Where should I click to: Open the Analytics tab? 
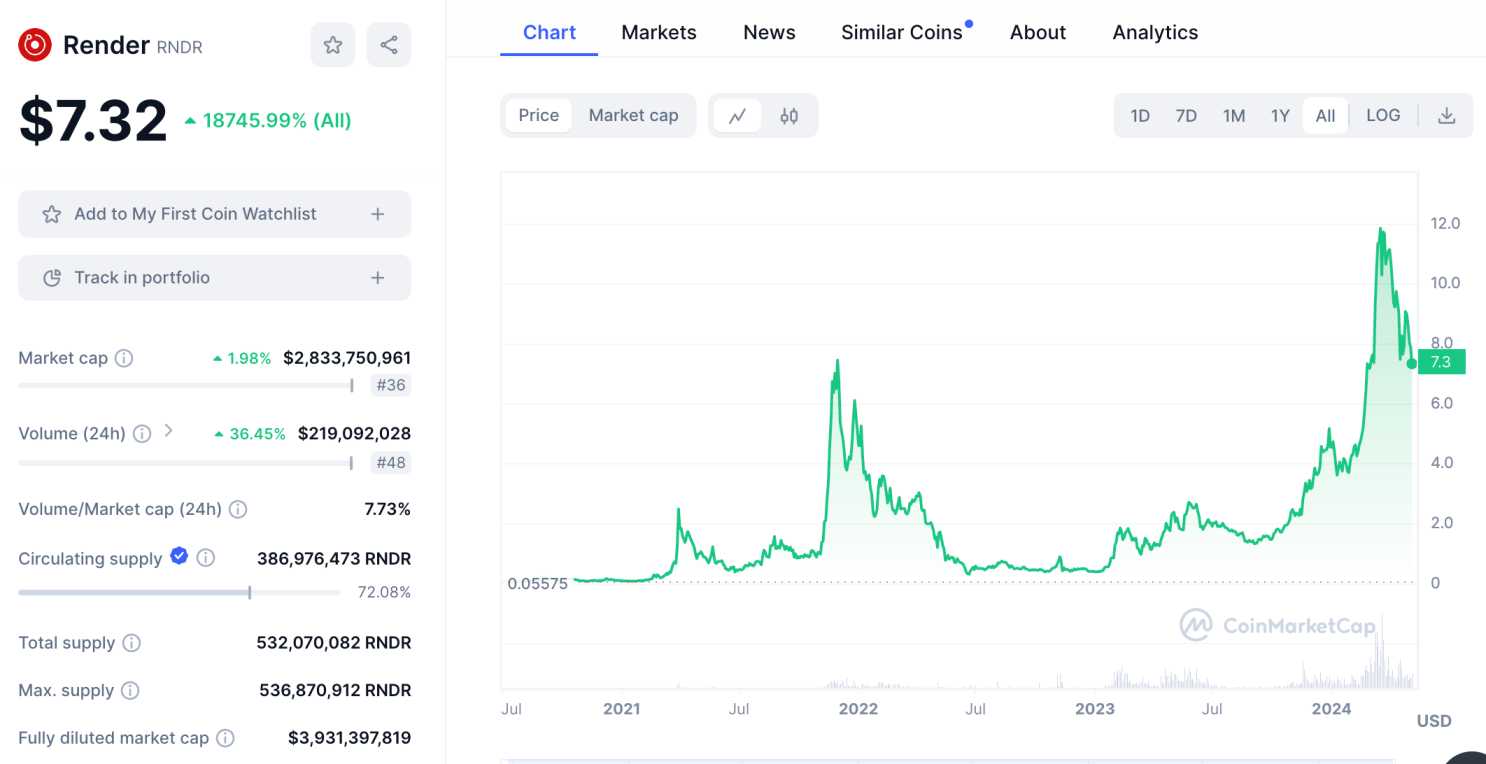point(1155,32)
